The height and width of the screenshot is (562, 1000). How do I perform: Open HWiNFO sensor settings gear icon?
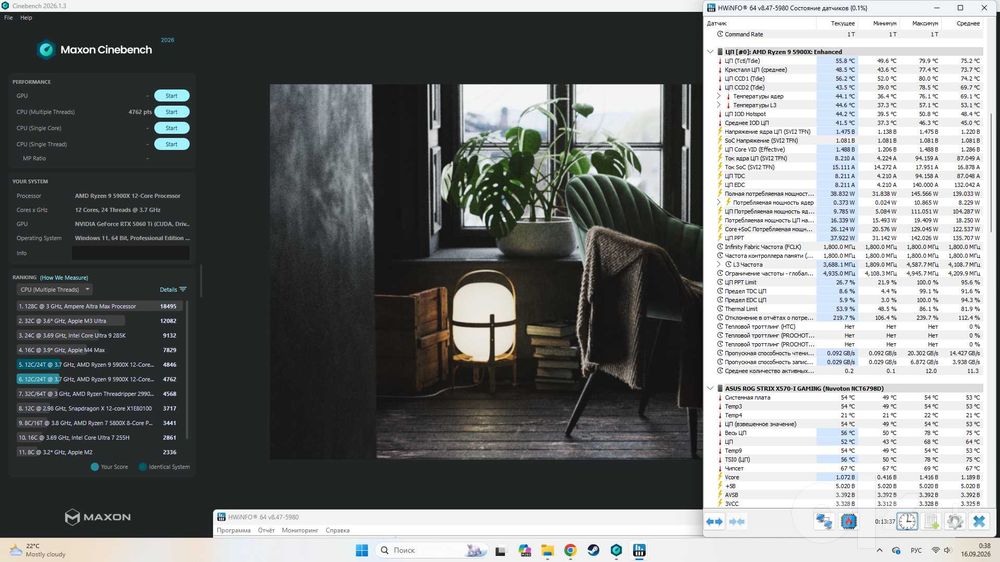click(x=955, y=521)
